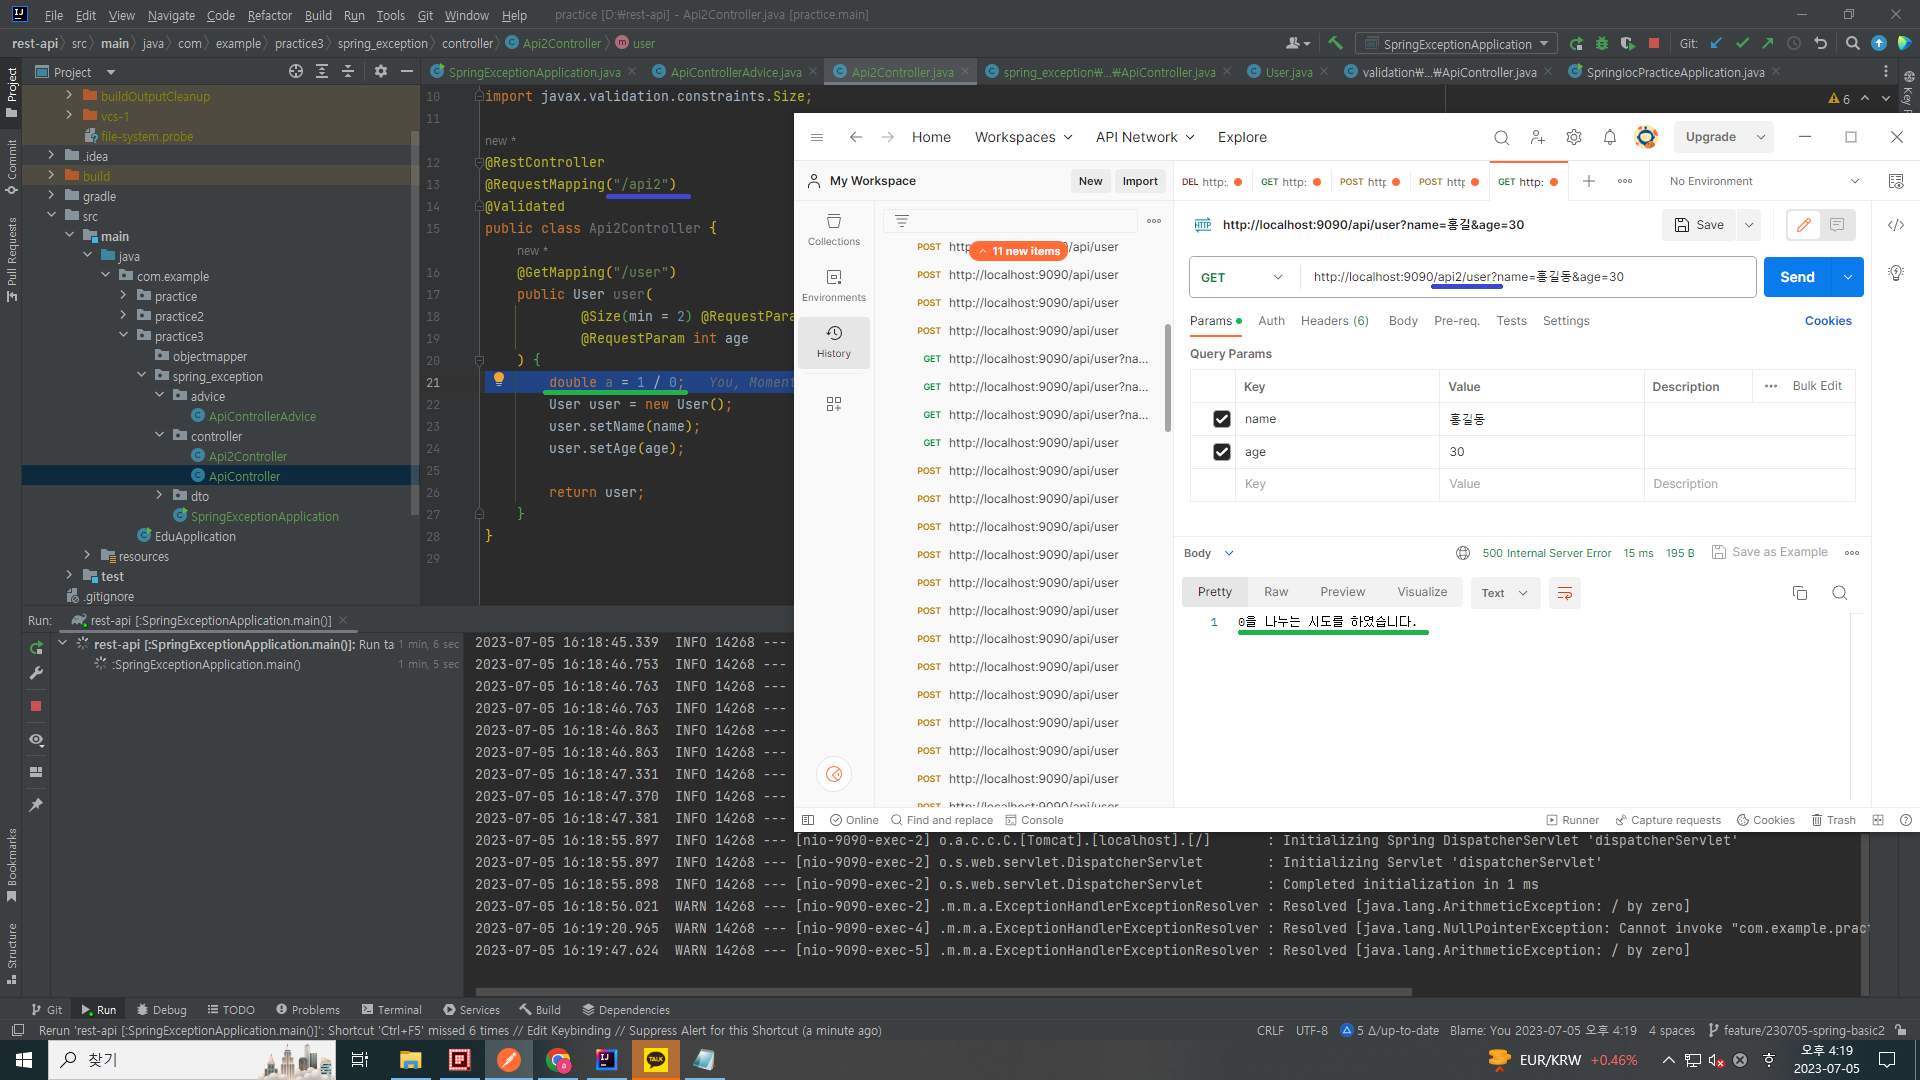
Task: Open Chrome from the taskbar
Action: click(558, 1059)
